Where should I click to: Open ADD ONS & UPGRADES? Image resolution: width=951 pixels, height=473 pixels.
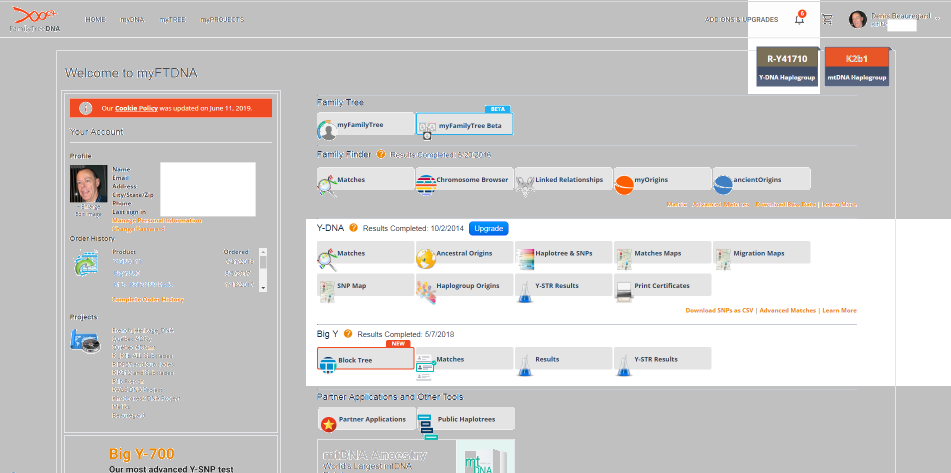click(x=741, y=19)
